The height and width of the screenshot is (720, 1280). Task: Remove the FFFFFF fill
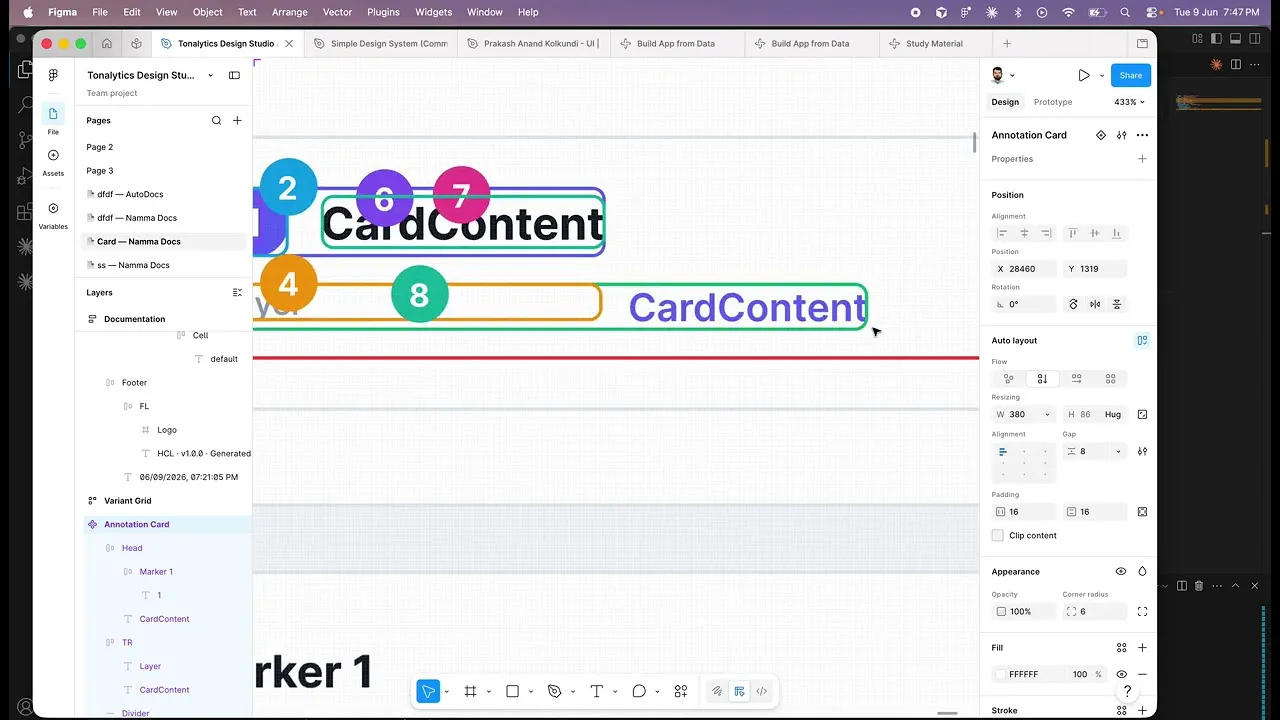(1142, 674)
